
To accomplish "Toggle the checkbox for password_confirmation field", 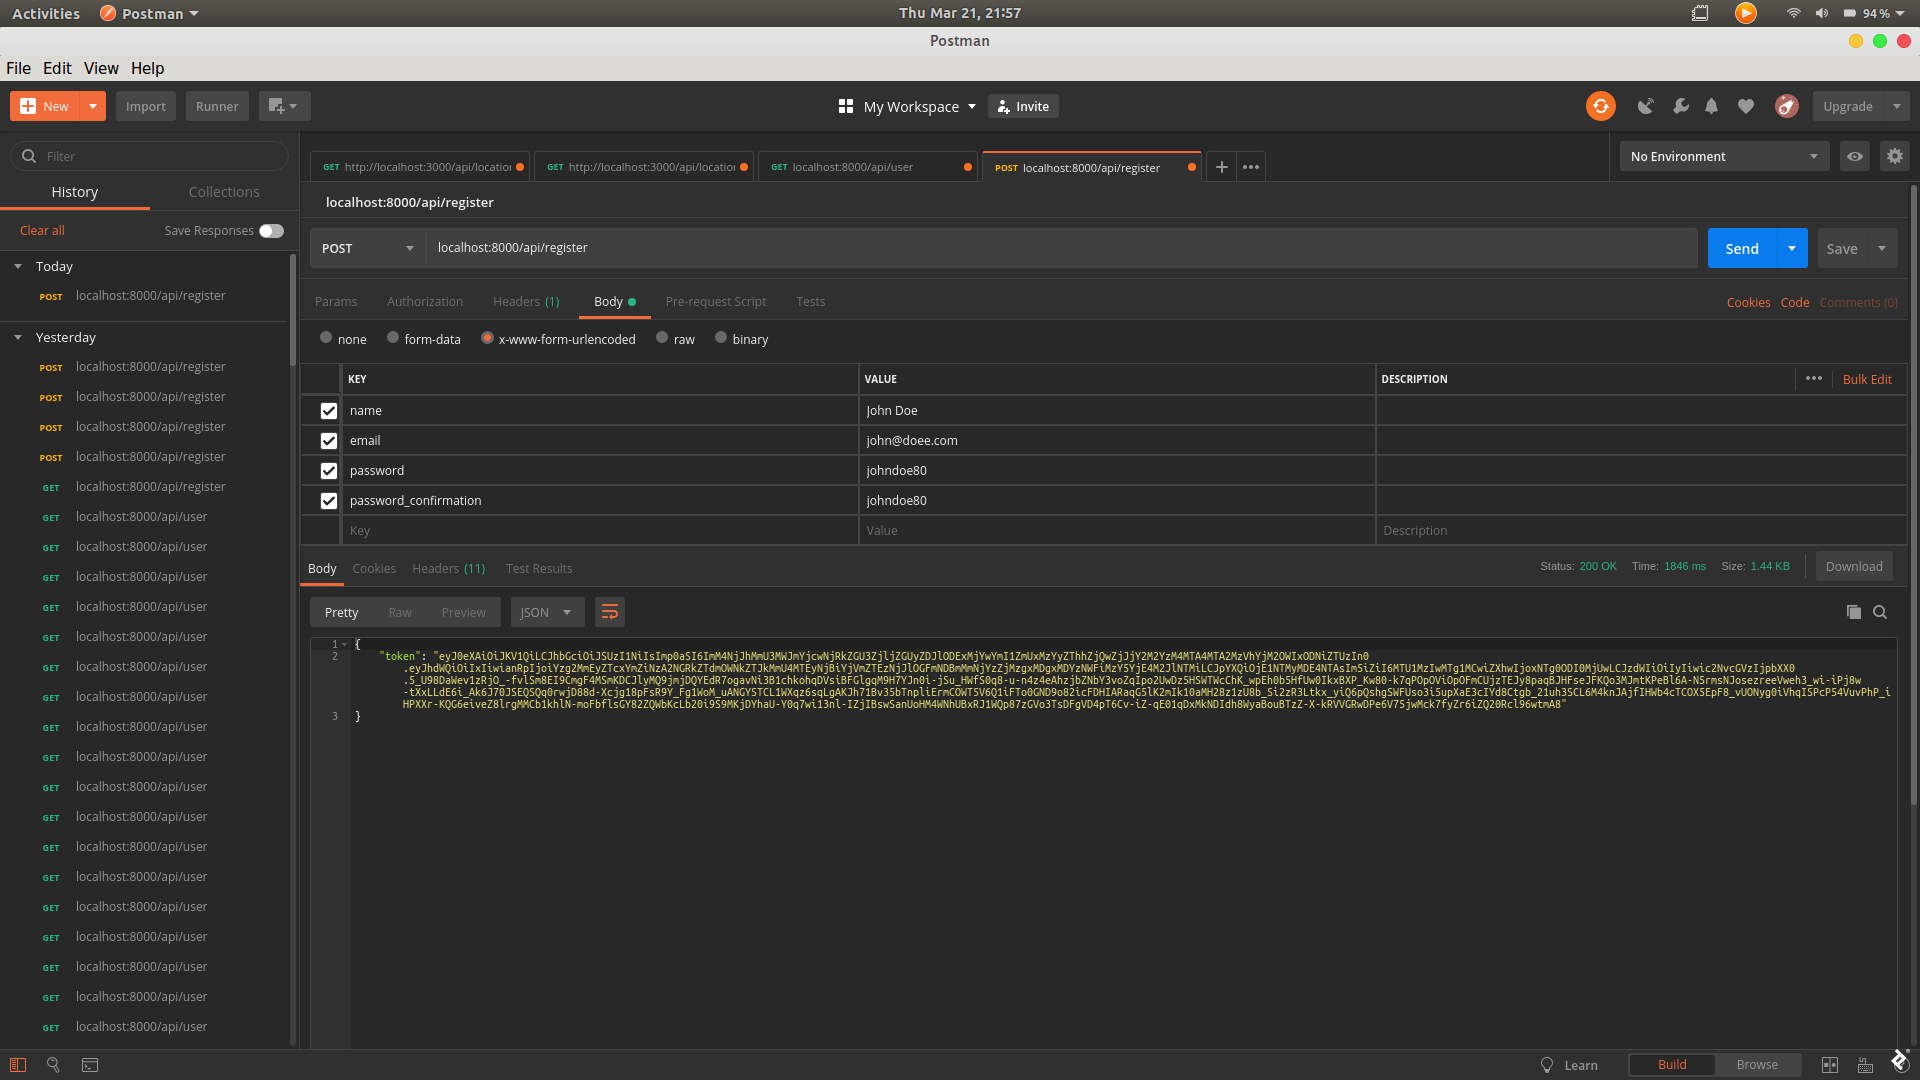I will (328, 500).
